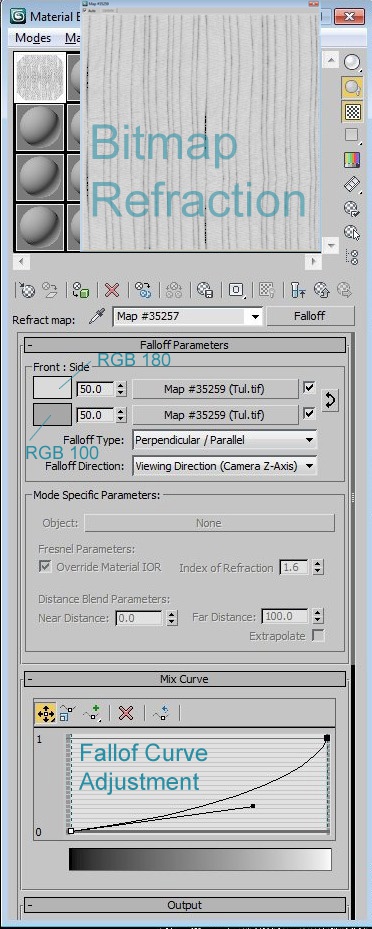Click the Falloff map type button
372x929 pixels.
point(310,316)
